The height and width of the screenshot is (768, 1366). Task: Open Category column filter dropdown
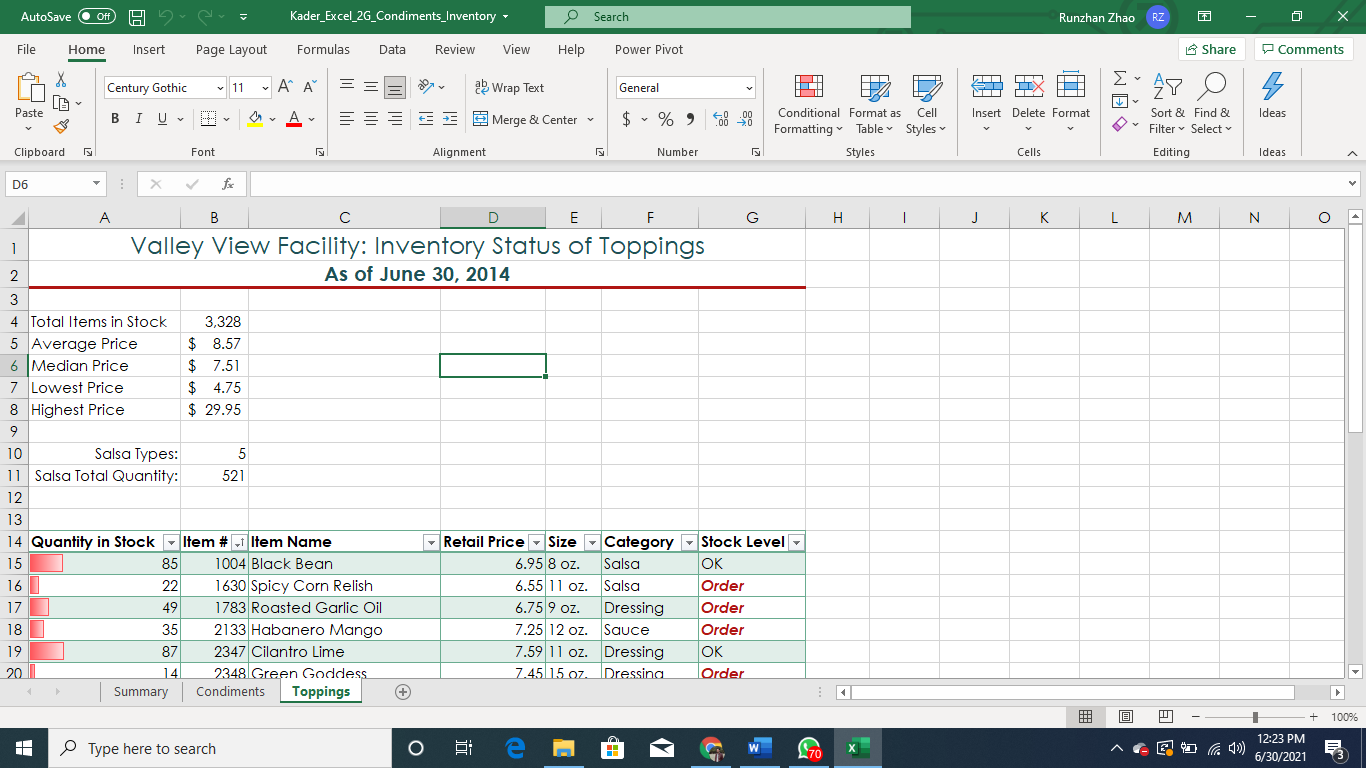pyautogui.click(x=688, y=542)
